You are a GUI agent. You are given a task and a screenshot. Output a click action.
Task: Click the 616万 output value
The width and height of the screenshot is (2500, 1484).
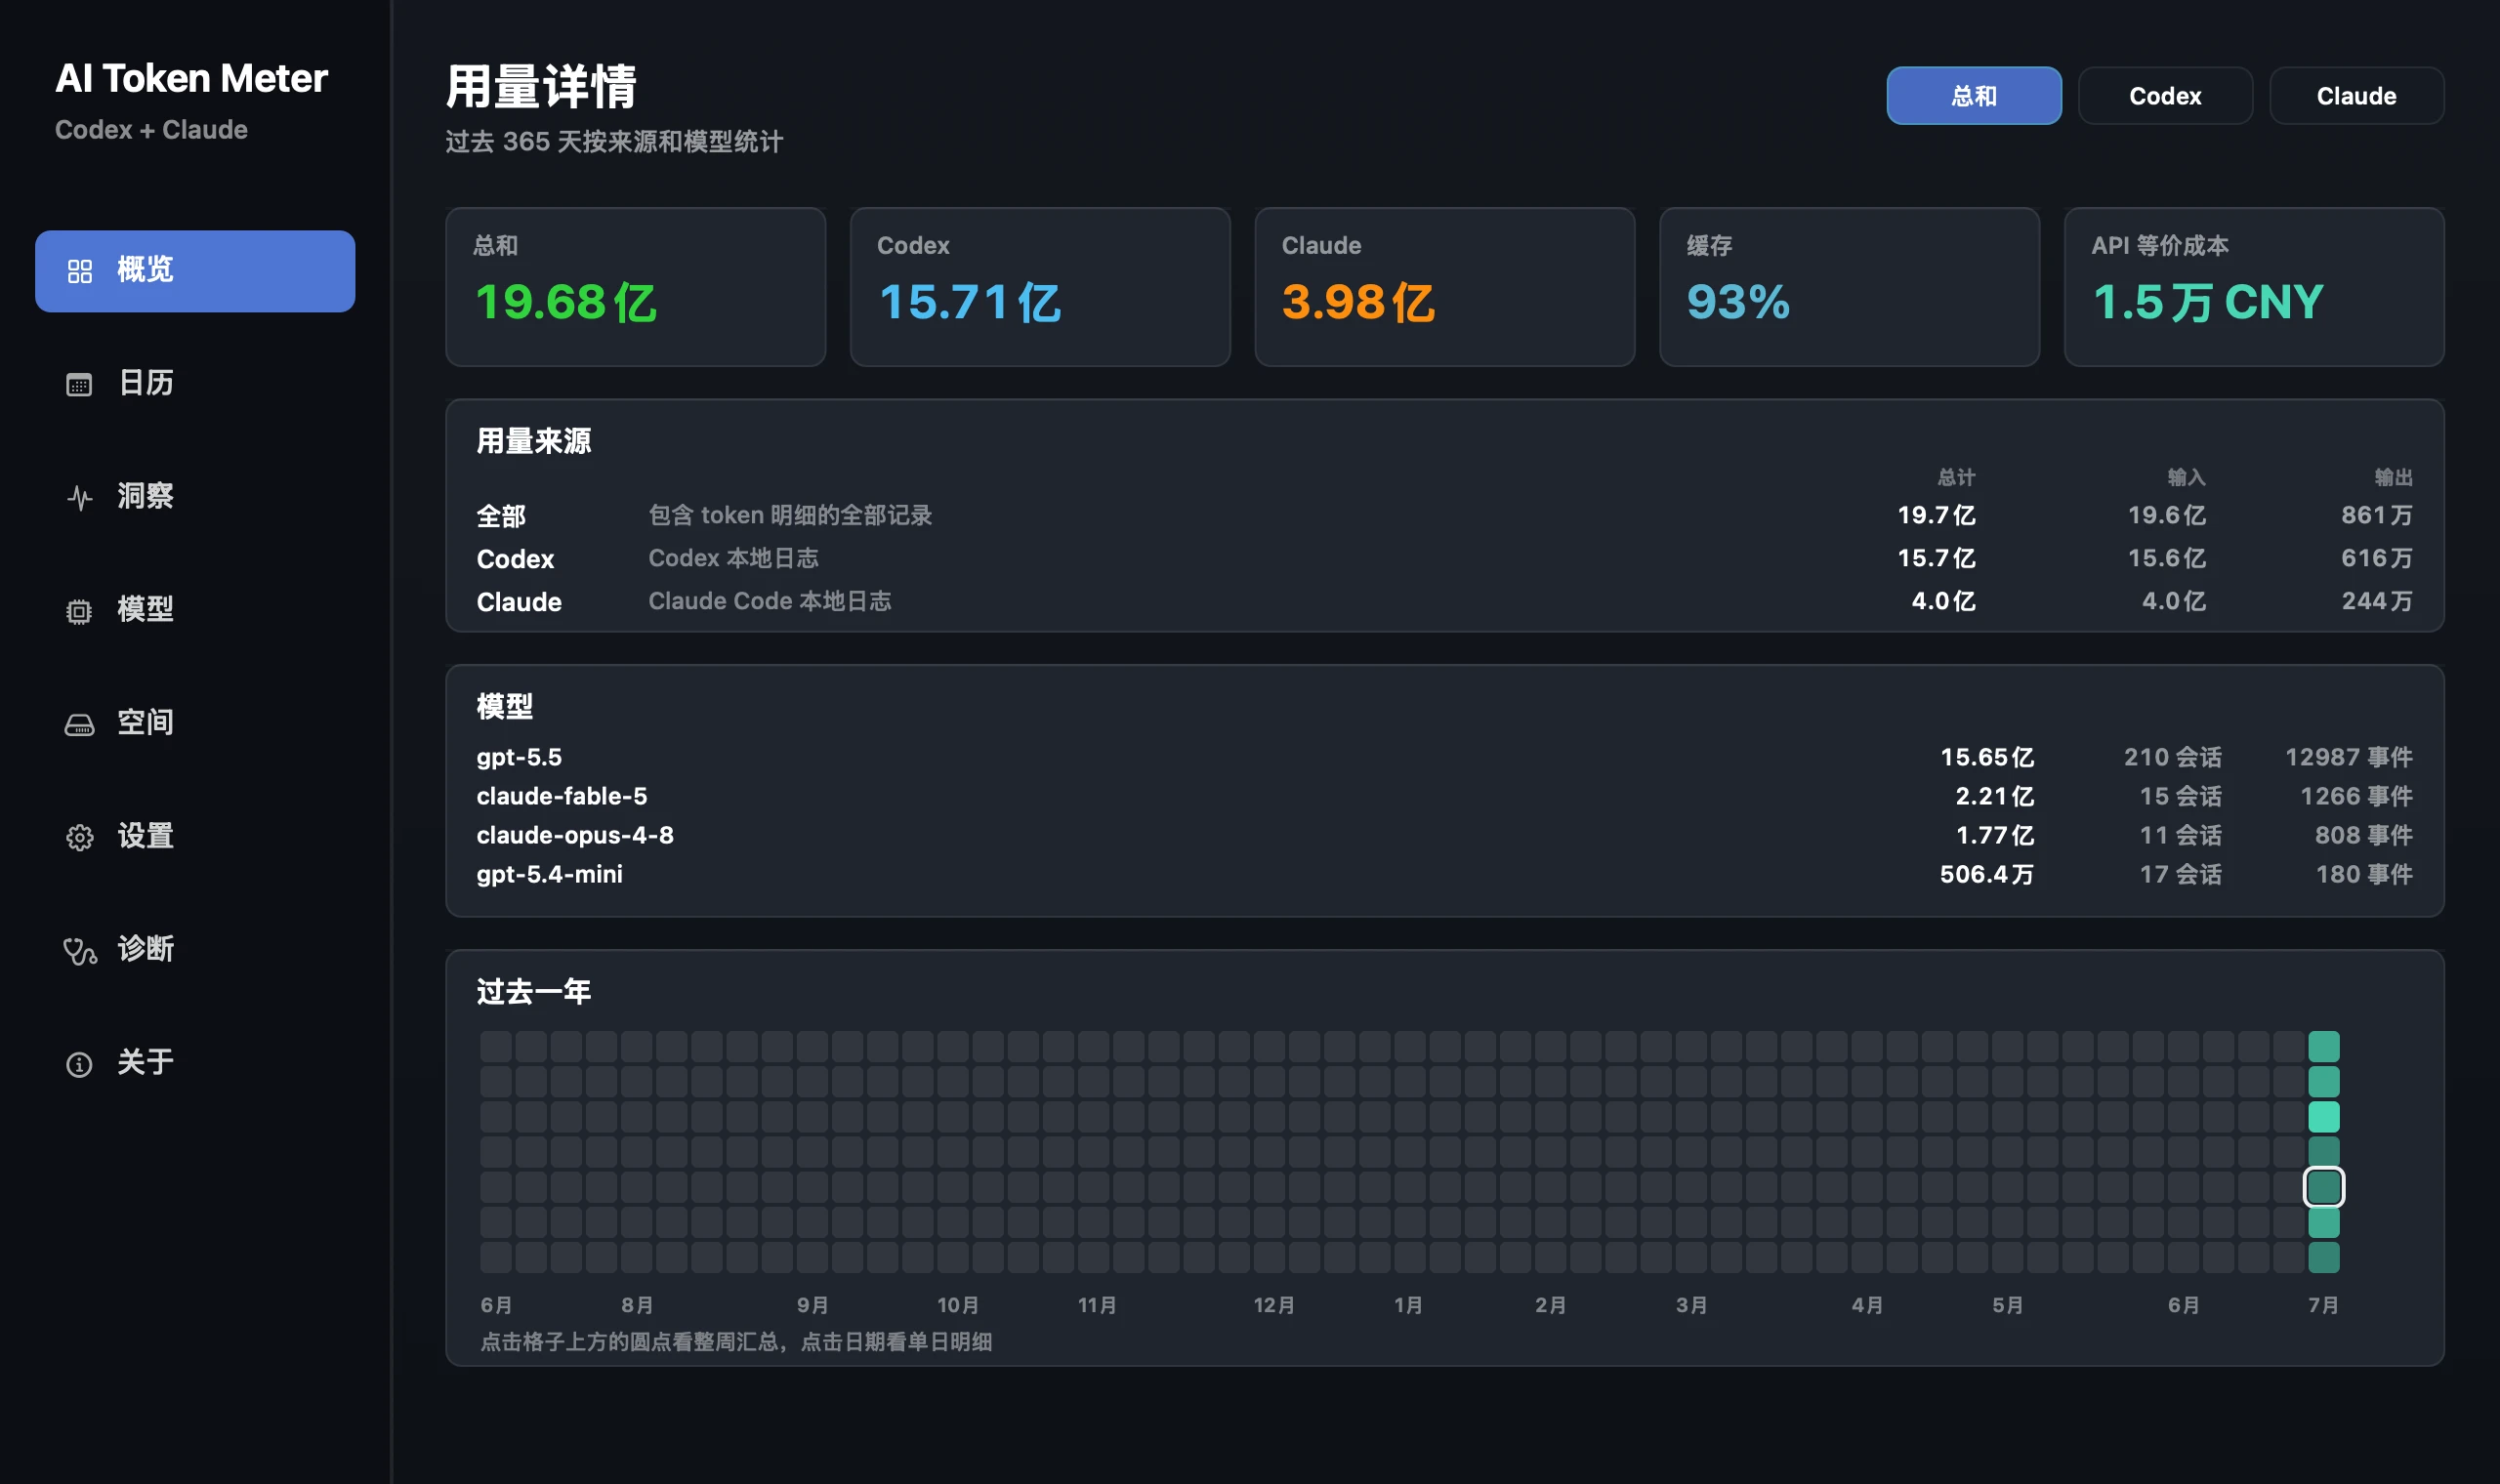point(2377,558)
